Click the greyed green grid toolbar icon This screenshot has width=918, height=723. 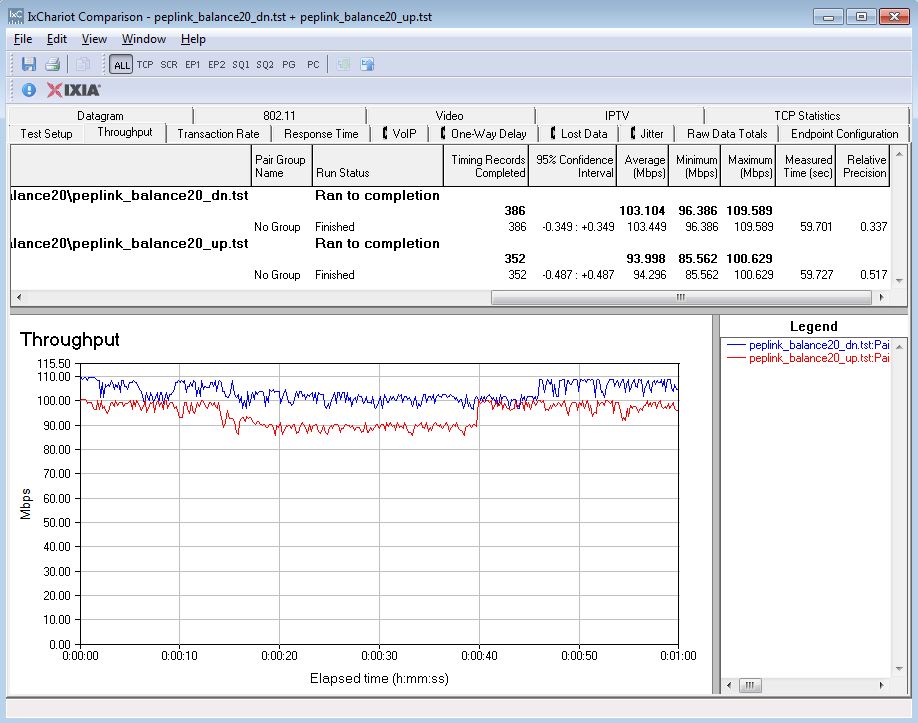pyautogui.click(x=344, y=64)
